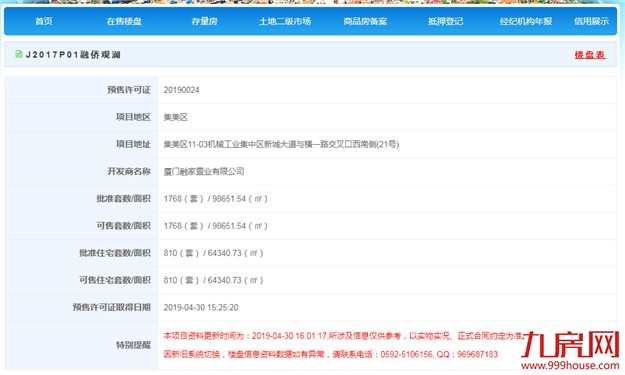Click the 项目地区 label
Screen dimensions: 625x375
133,117
